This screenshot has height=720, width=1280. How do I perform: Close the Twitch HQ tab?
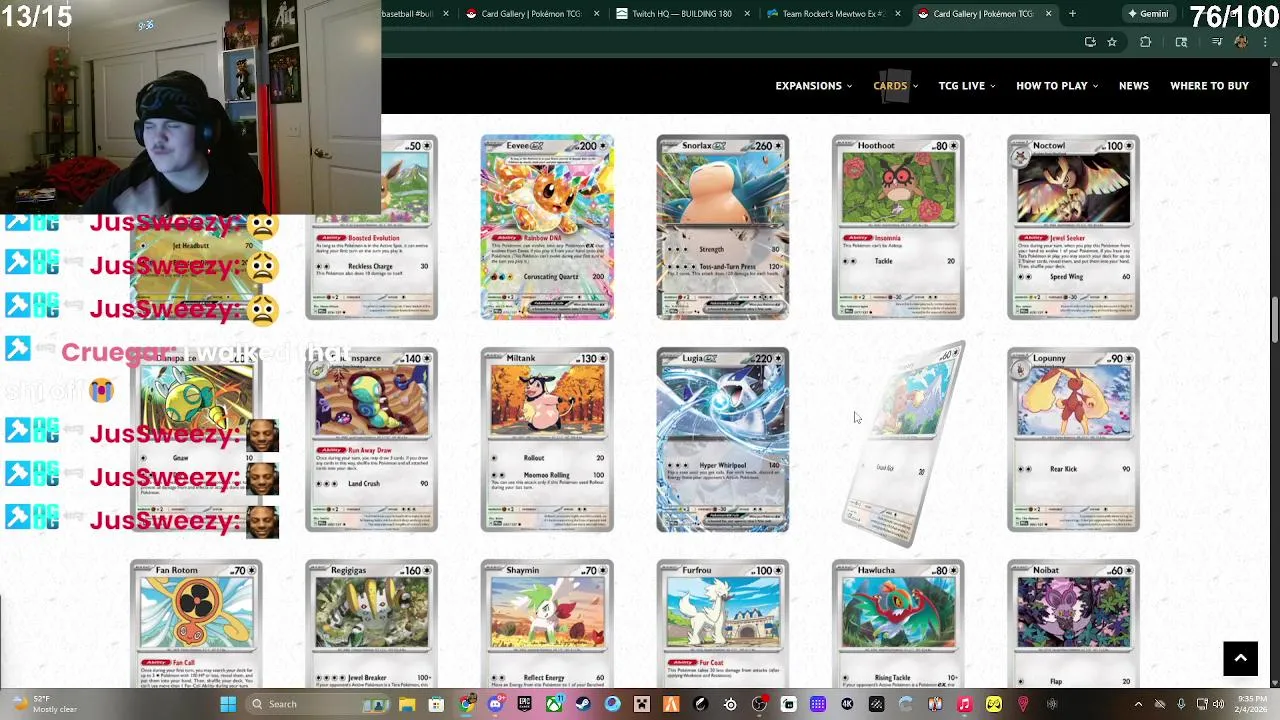[747, 14]
